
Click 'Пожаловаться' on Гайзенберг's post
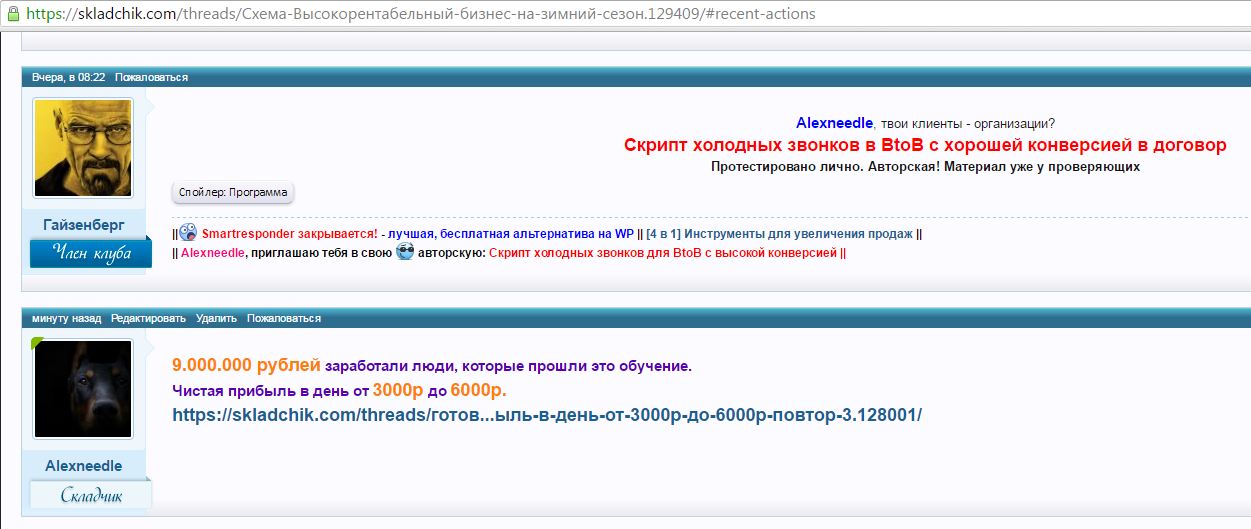(151, 77)
